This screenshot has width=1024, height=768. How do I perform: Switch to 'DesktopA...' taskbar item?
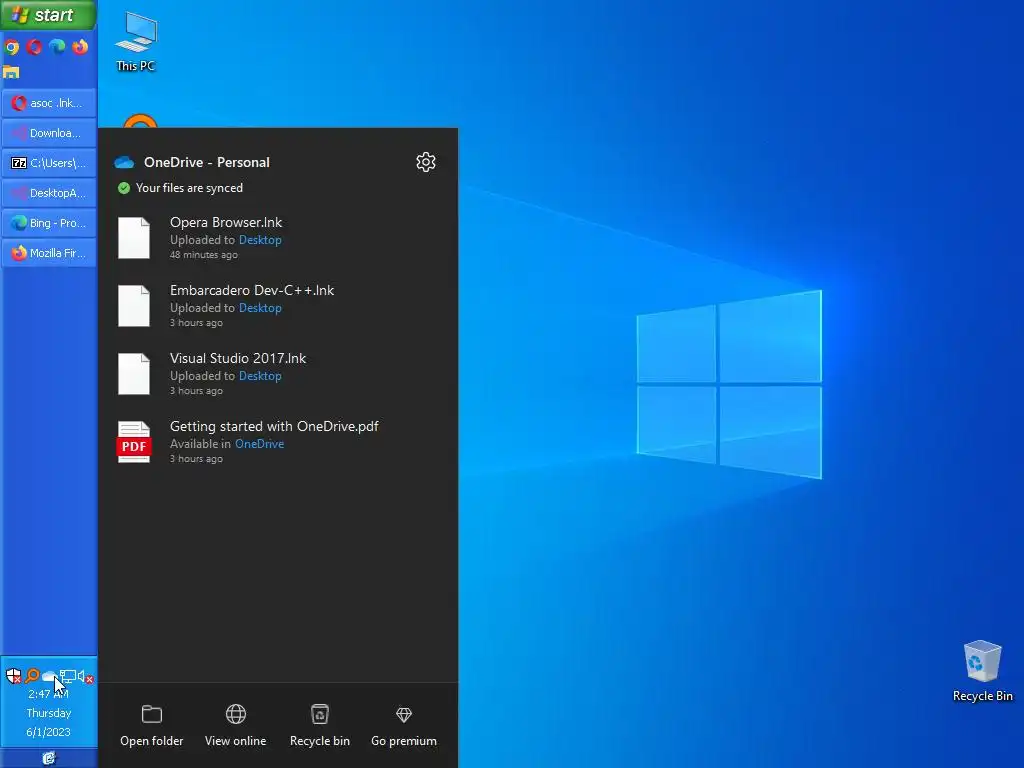(x=49, y=193)
